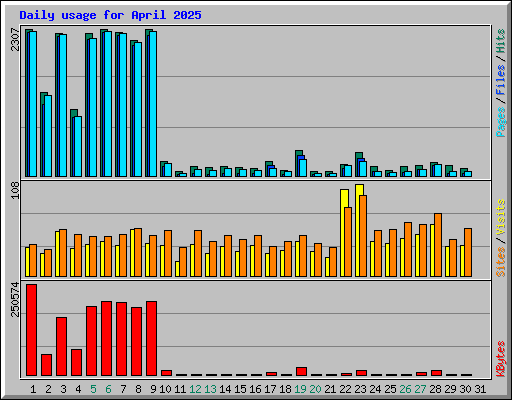This screenshot has height=400, width=512.
Task: Click the 2307 hits axis label
Action: (x=15, y=39)
